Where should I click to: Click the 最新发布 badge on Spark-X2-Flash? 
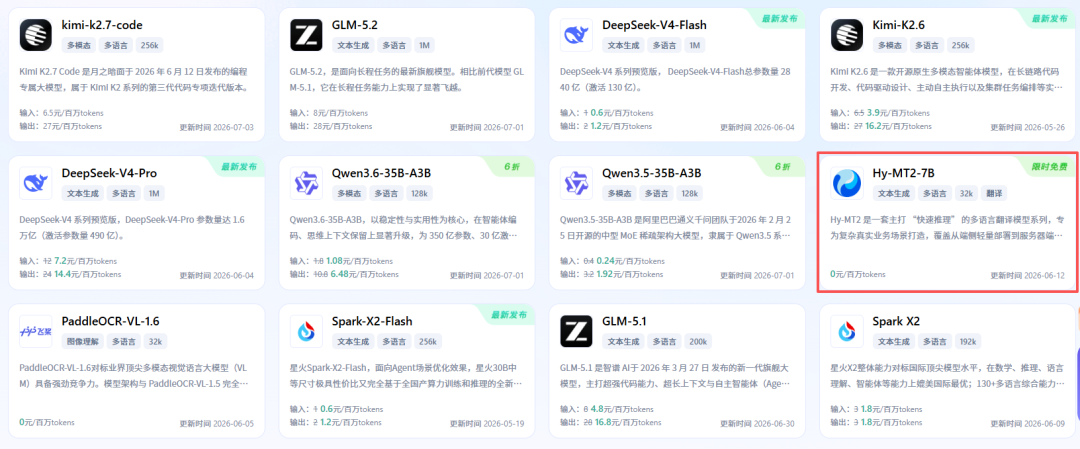509,315
